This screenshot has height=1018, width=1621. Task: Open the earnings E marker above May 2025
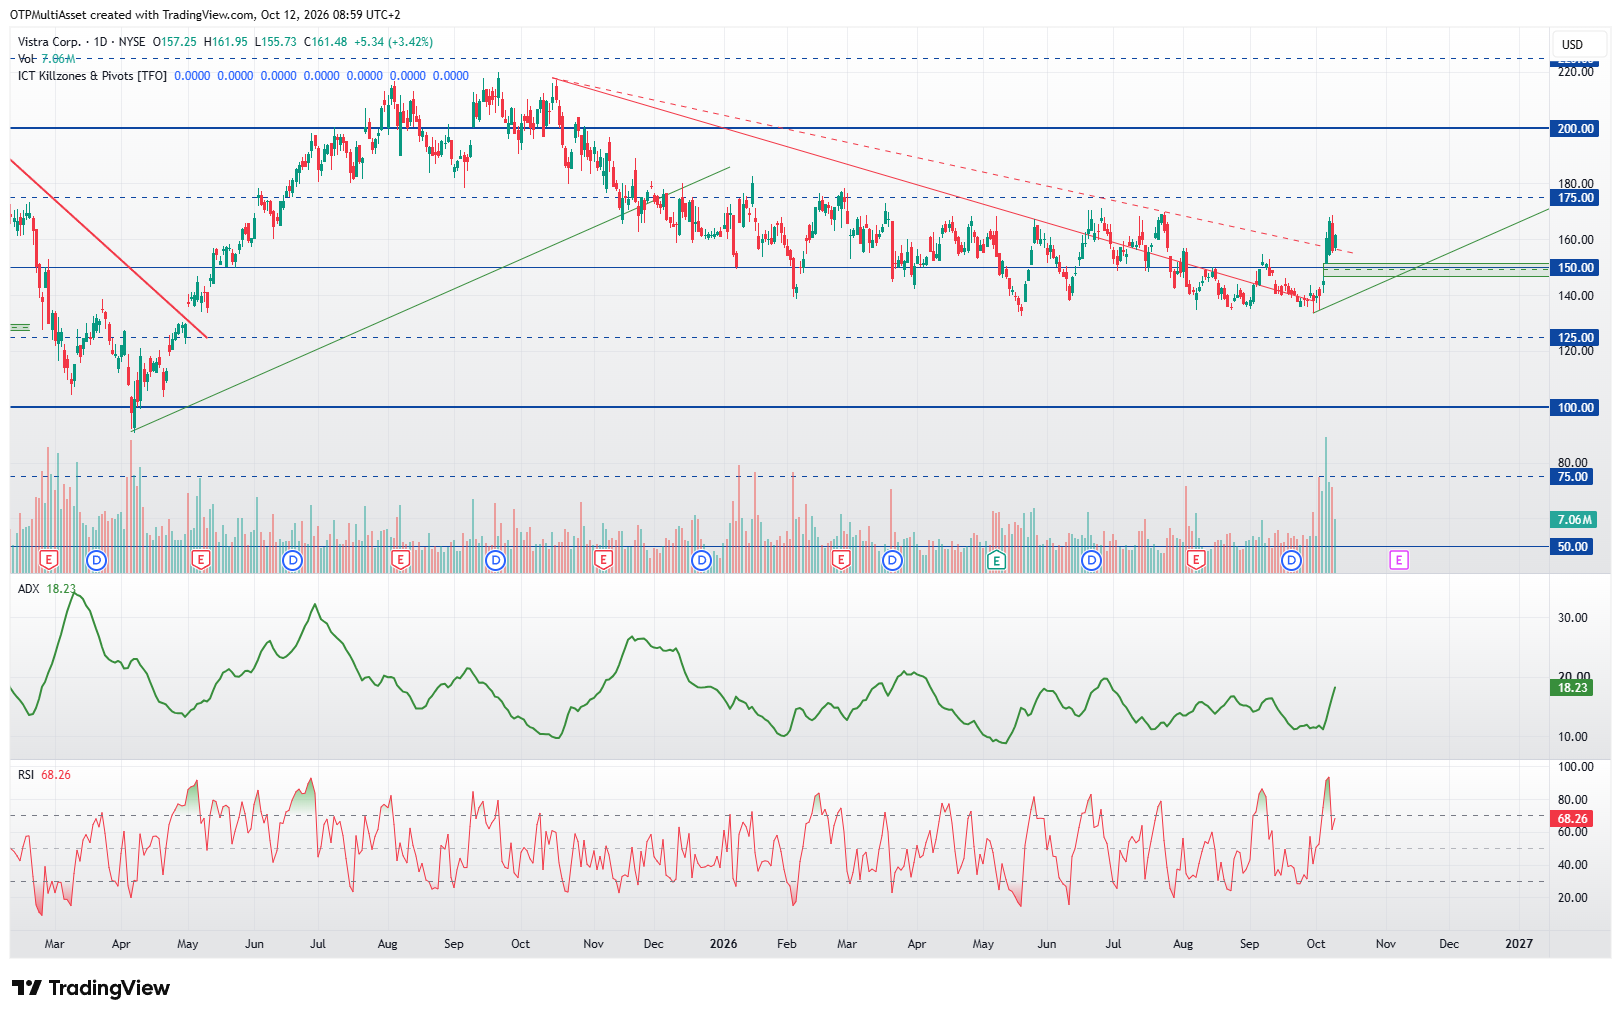[x=200, y=560]
